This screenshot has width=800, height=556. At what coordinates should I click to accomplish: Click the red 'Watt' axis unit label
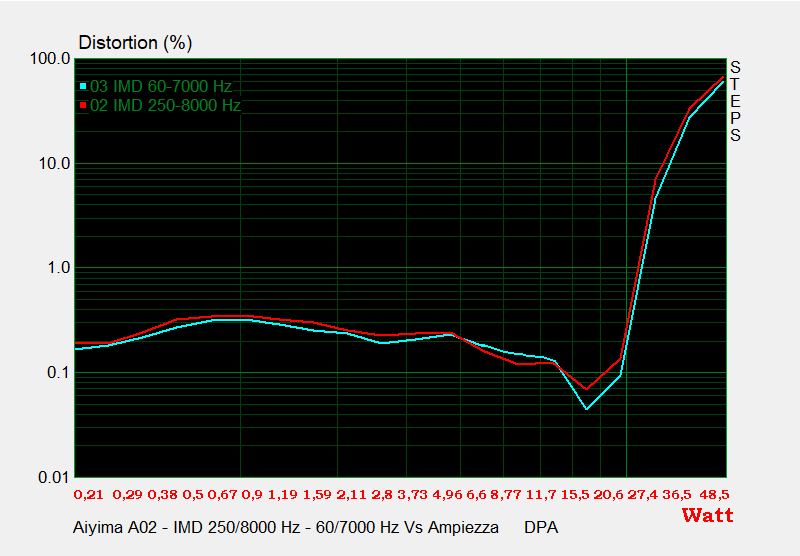[x=707, y=516]
